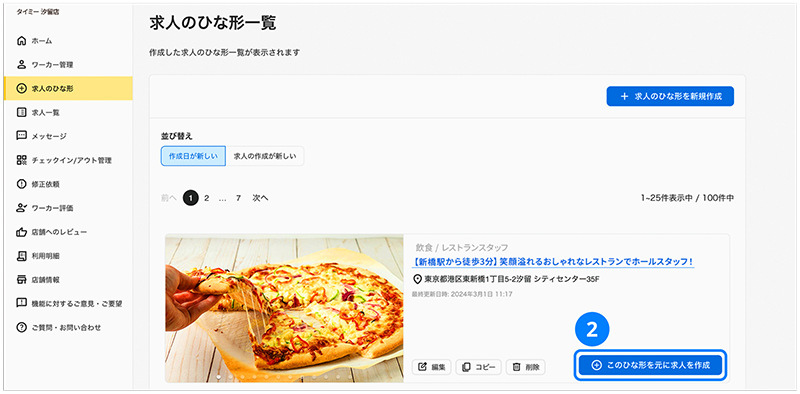Image resolution: width=800 pixels, height=394 pixels.
Task: Open ホーム in the sidebar
Action: [x=67, y=41]
